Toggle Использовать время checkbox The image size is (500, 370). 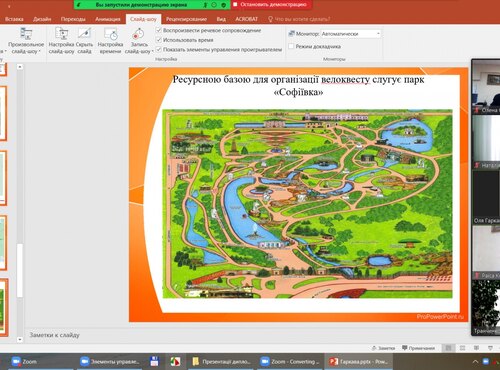pos(159,40)
